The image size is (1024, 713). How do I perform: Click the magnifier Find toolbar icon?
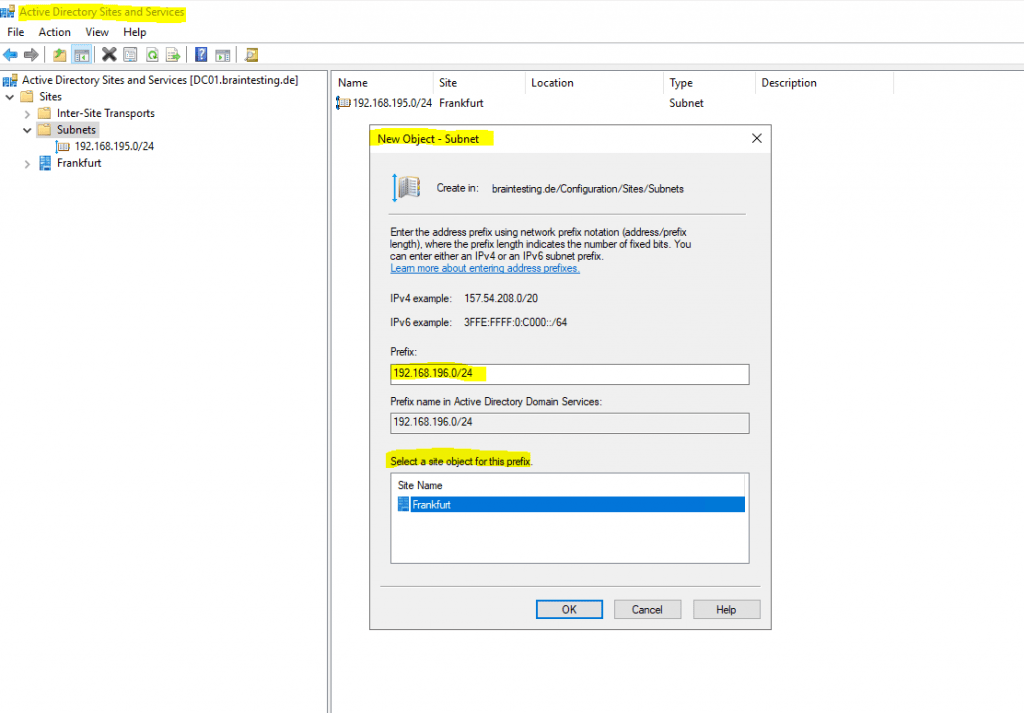(251, 55)
